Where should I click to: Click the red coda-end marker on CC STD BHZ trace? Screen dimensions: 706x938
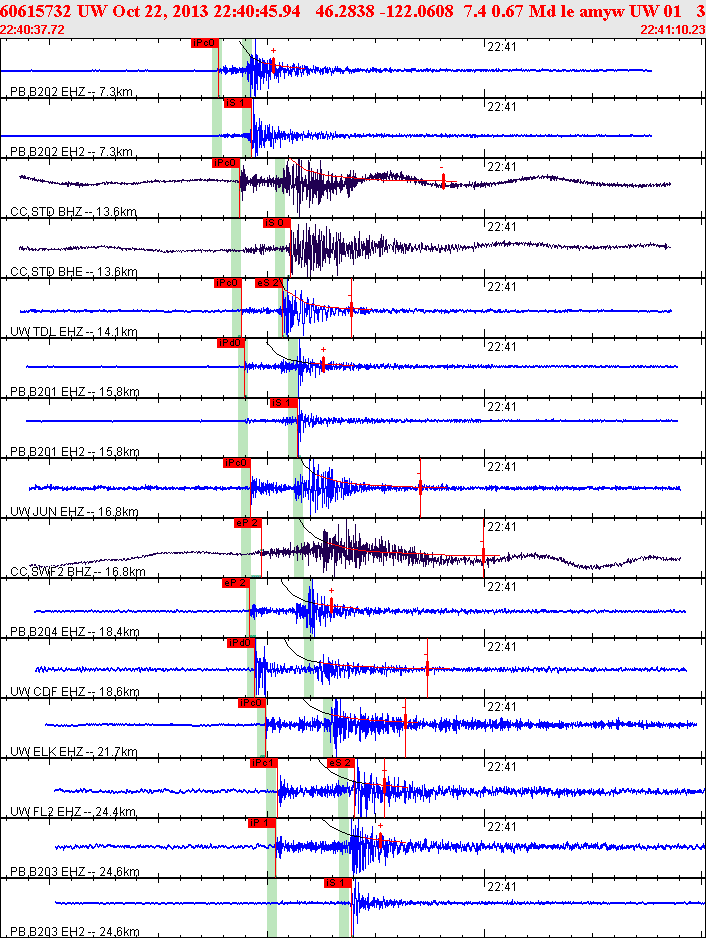point(443,180)
